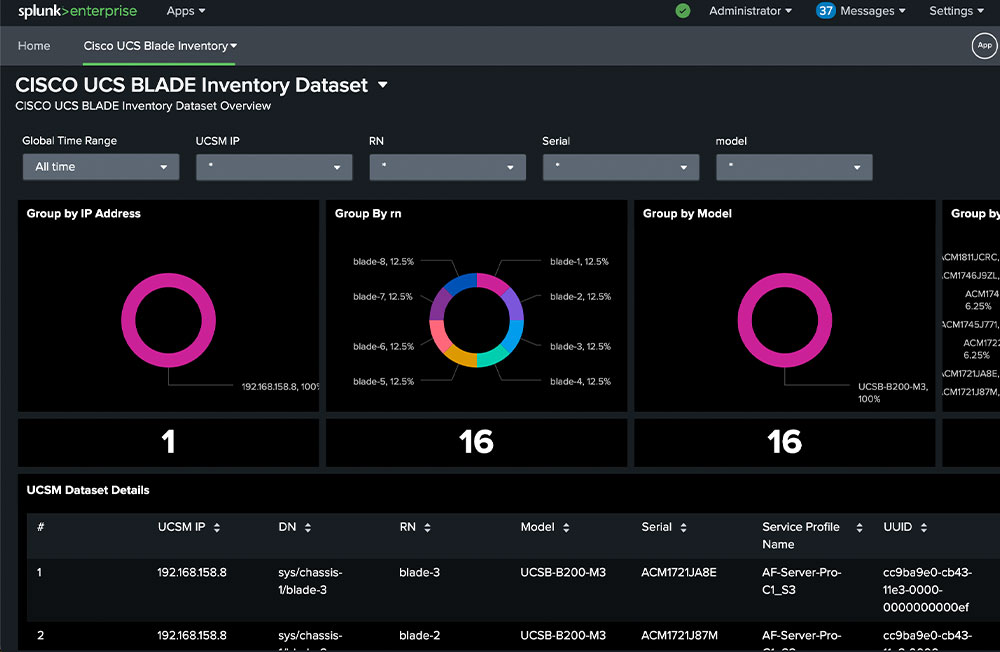Open the Serial filter dropdown

tap(621, 167)
